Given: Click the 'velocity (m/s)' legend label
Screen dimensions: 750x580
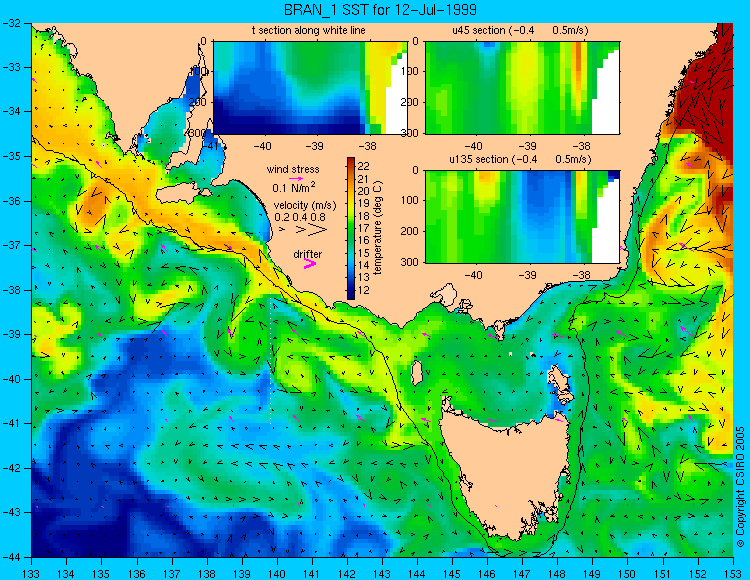Looking at the screenshot, I should click(x=305, y=206).
